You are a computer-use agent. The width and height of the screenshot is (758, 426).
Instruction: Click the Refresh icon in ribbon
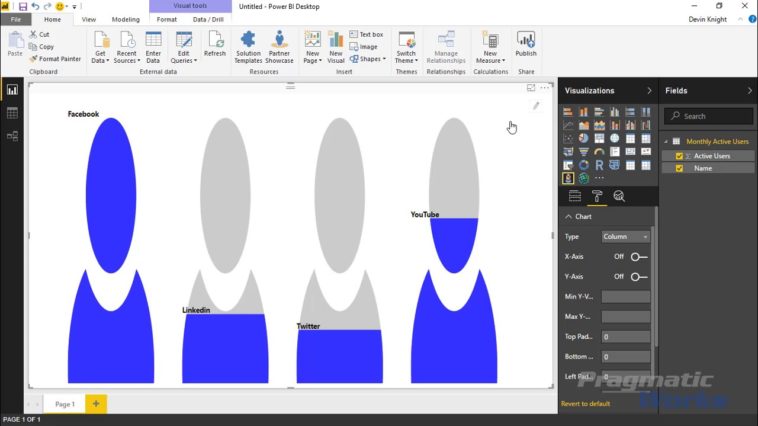click(x=215, y=45)
